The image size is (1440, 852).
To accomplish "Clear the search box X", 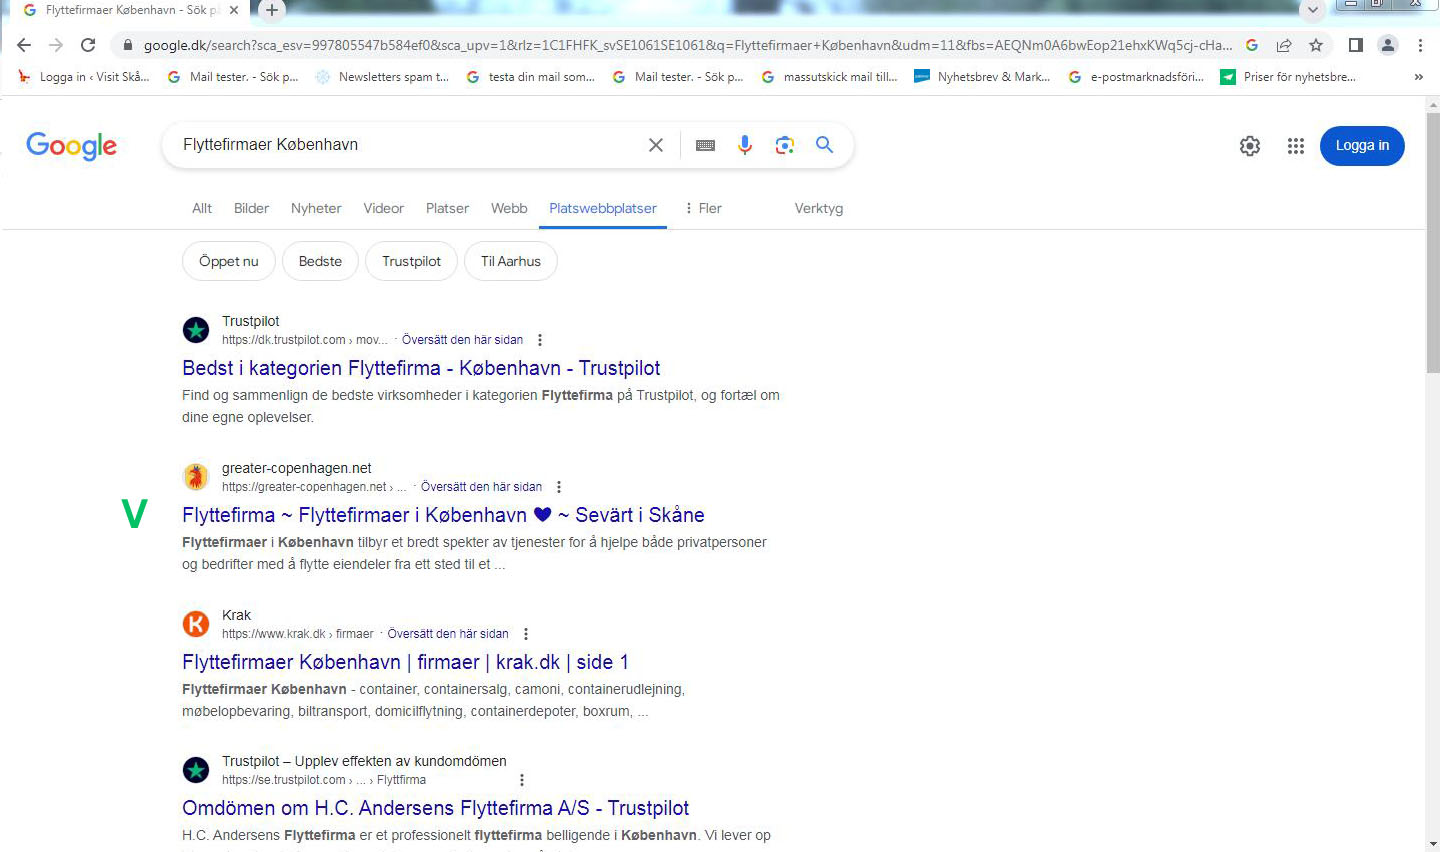I will point(656,145).
